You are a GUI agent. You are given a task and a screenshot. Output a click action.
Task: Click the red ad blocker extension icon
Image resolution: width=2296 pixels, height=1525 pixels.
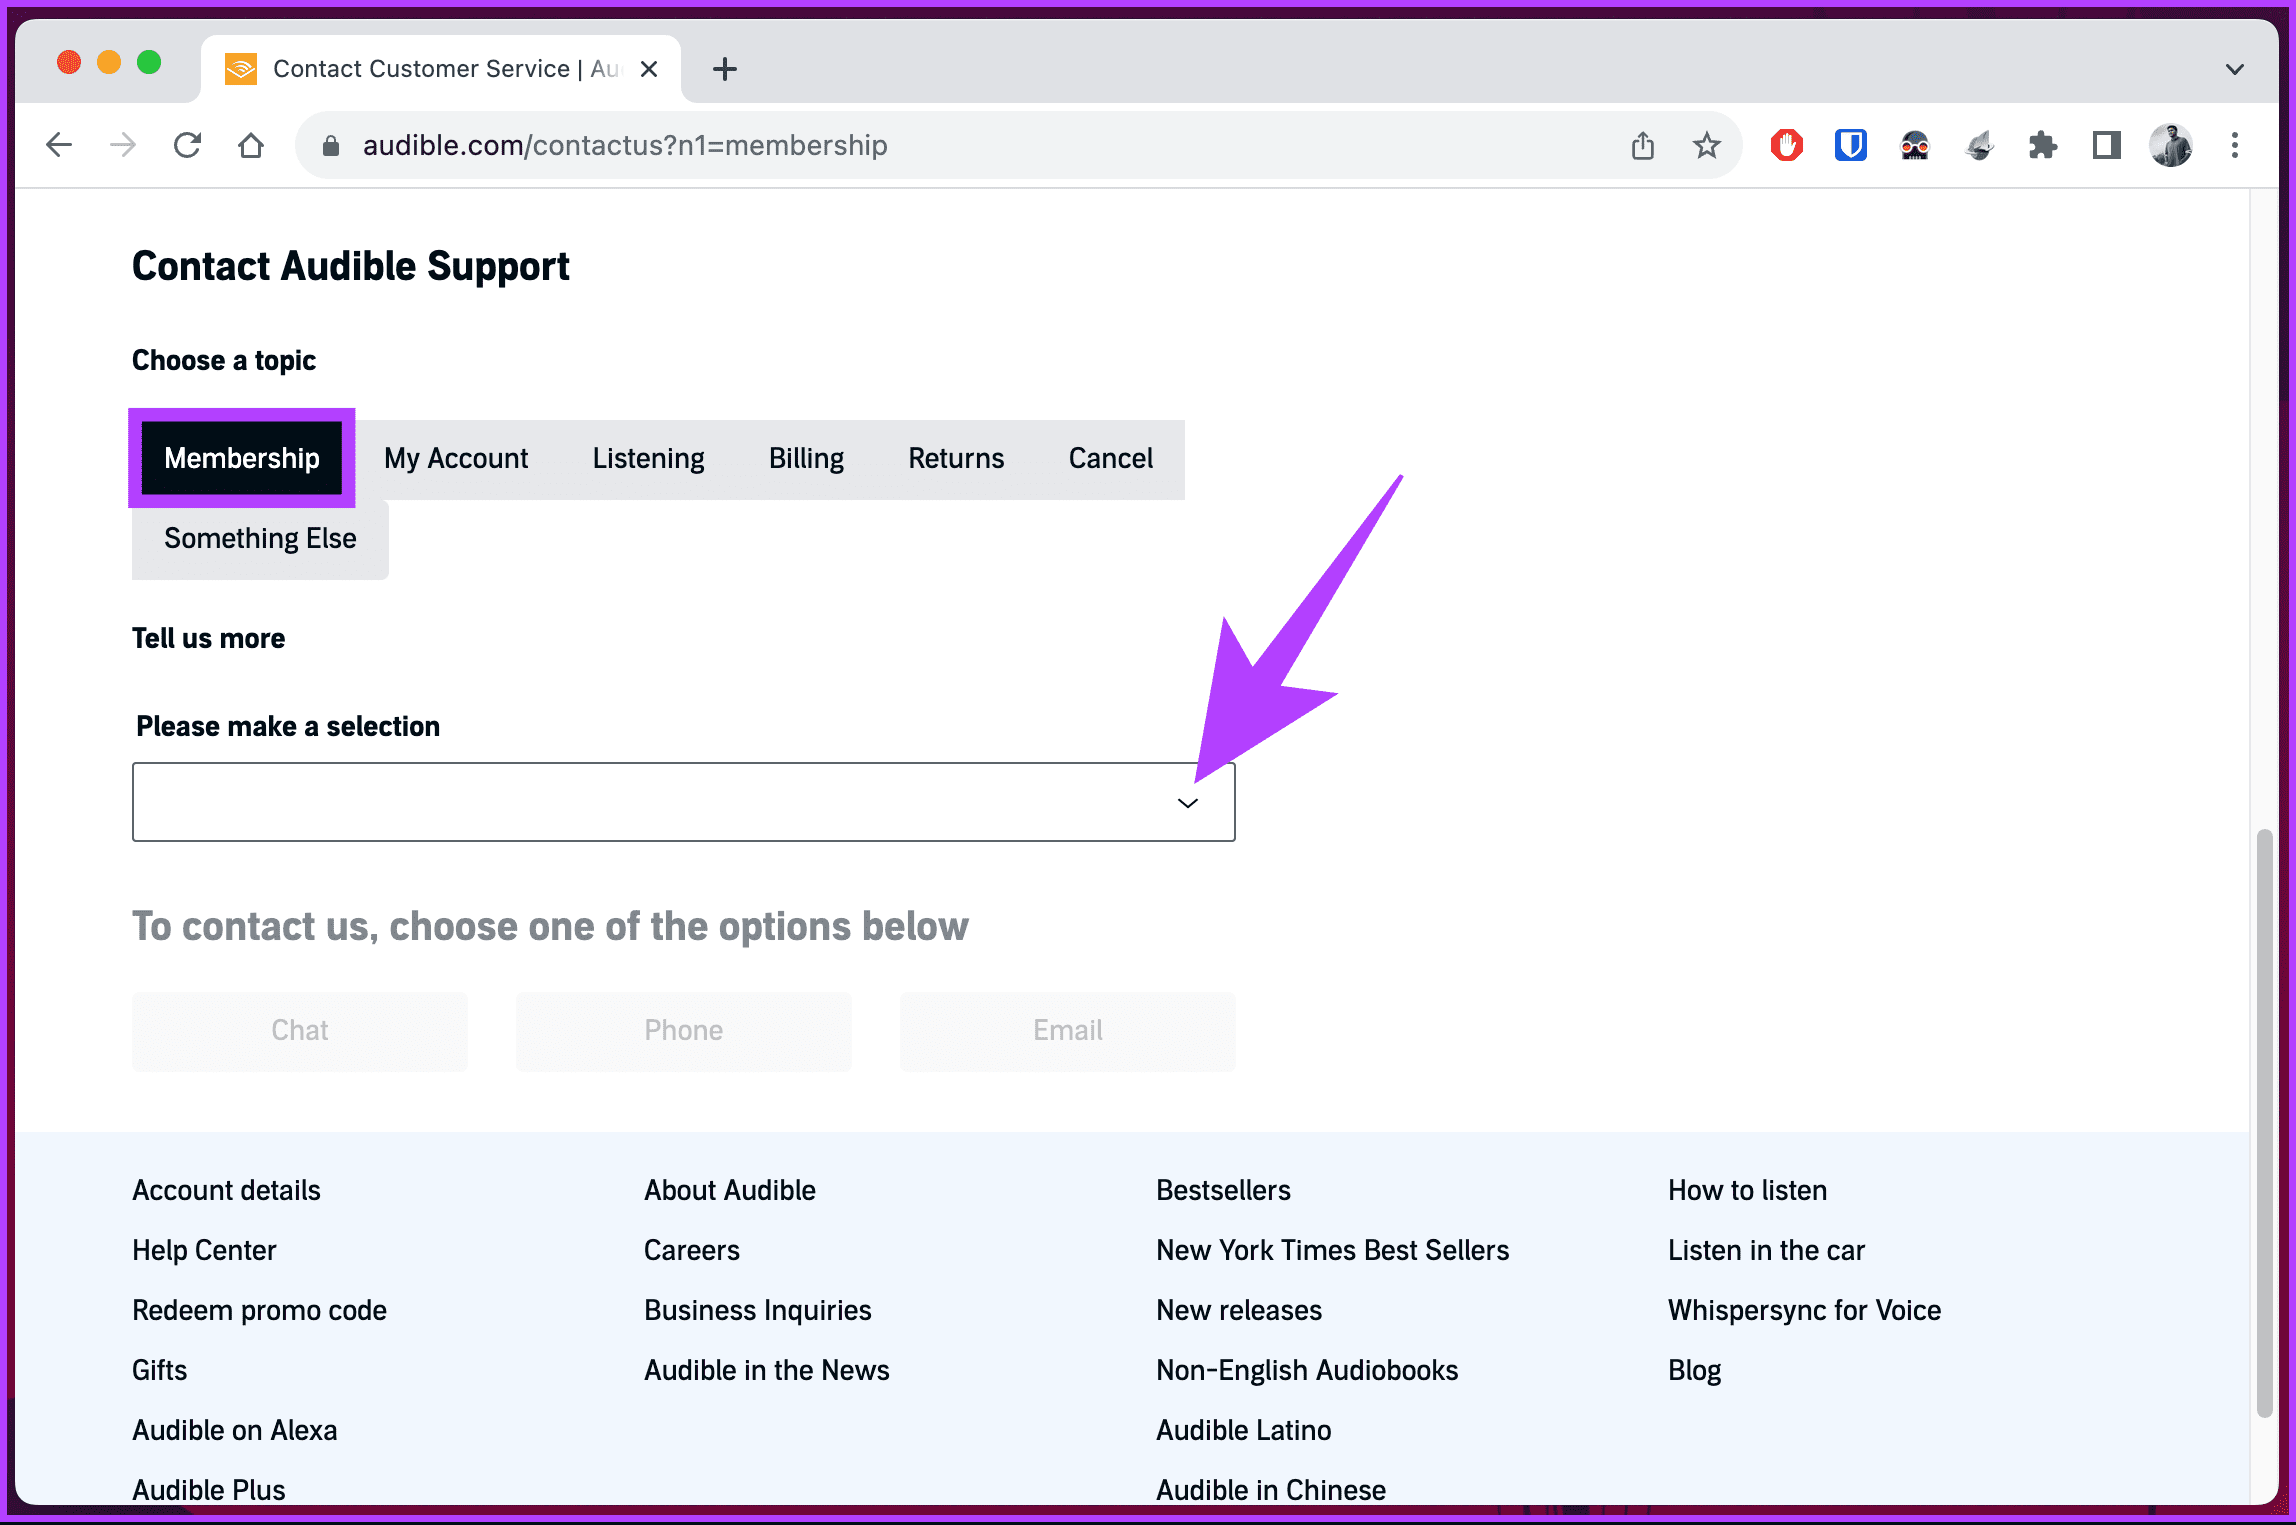point(1786,146)
